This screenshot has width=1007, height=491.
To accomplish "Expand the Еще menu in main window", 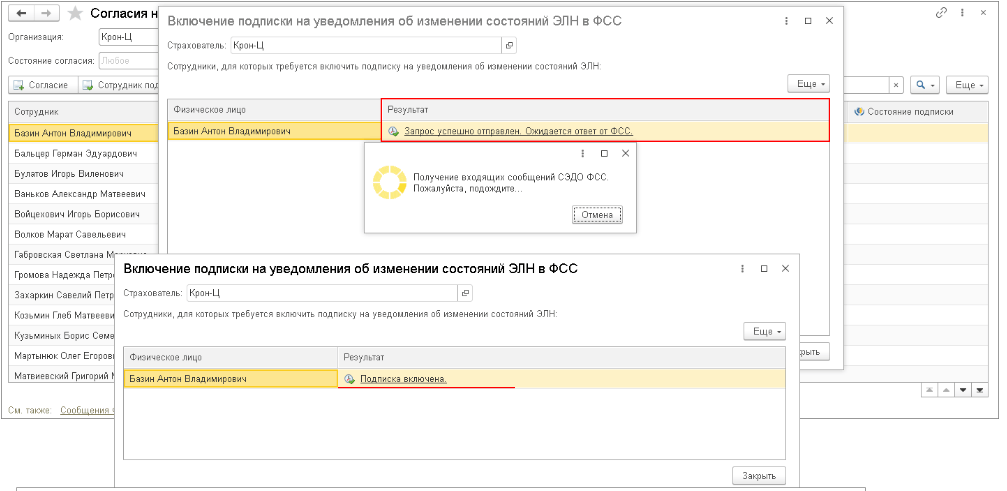I will [968, 85].
